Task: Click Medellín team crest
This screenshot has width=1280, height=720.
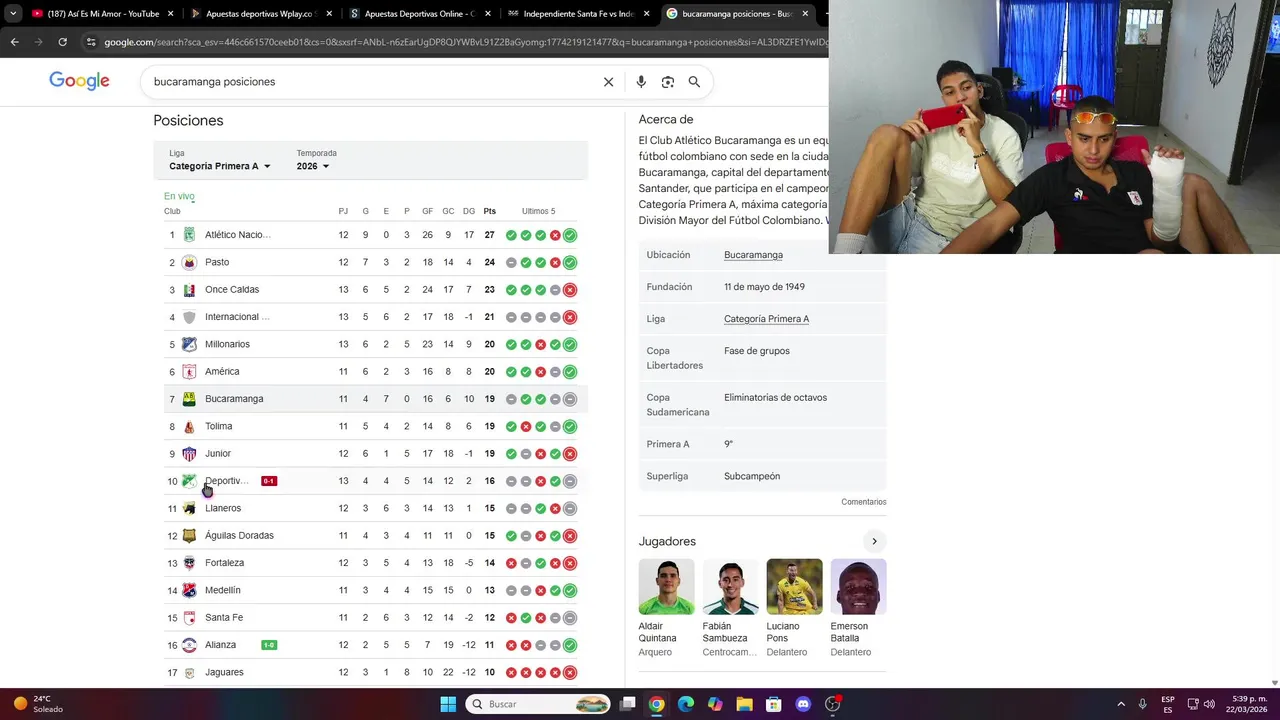Action: coord(189,590)
